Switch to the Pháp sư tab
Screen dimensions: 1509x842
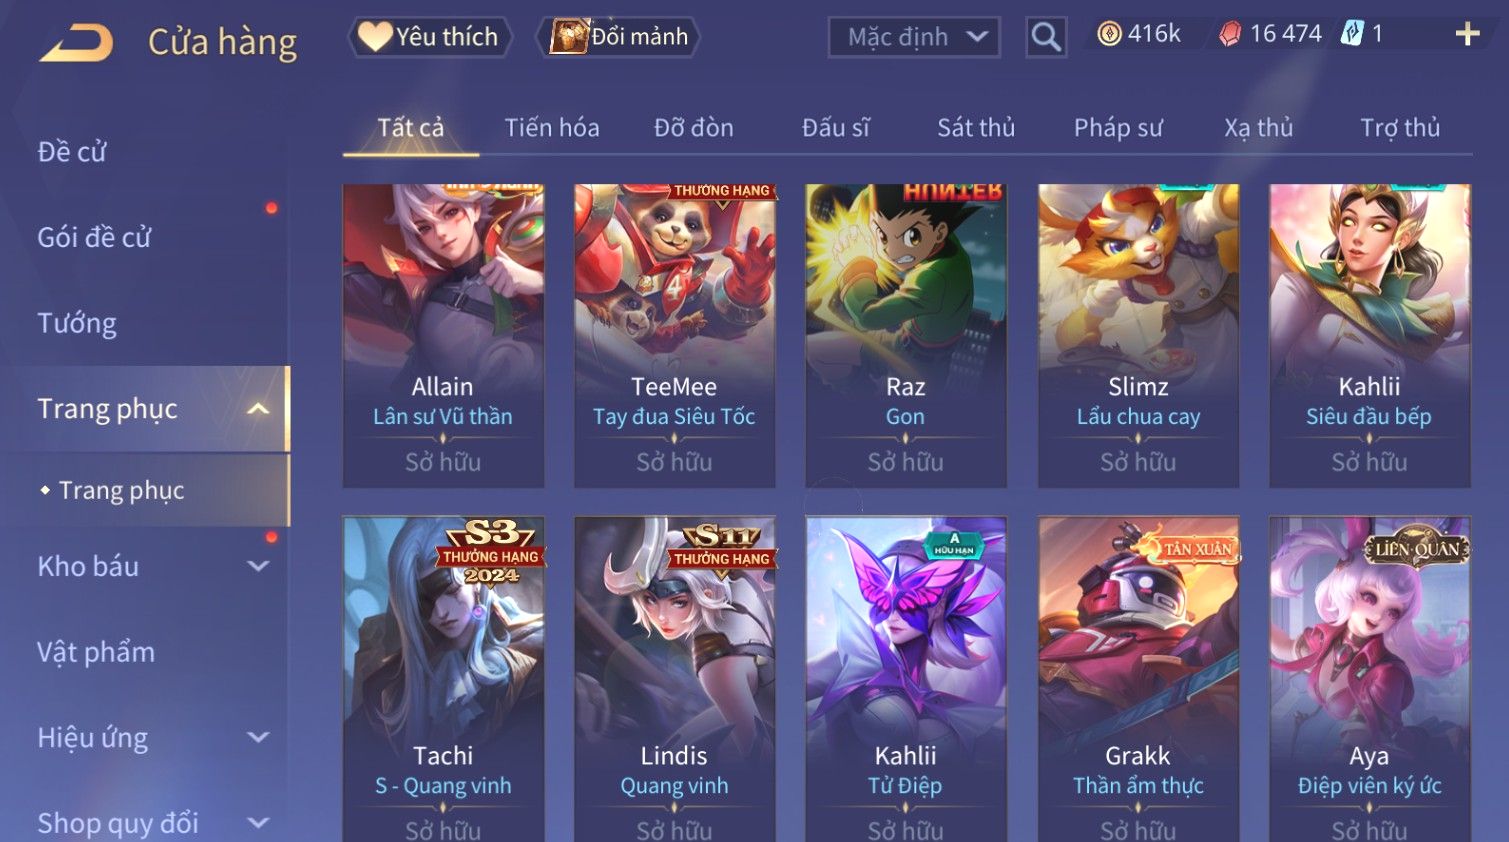click(x=1118, y=128)
